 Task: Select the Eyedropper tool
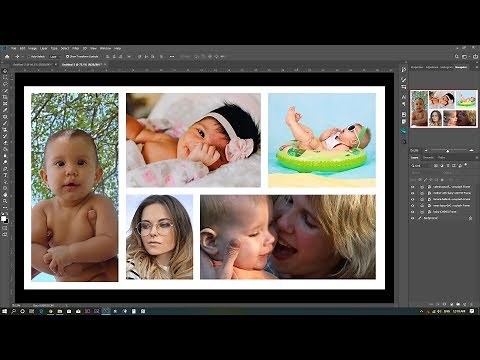pyautogui.click(x=5, y=110)
